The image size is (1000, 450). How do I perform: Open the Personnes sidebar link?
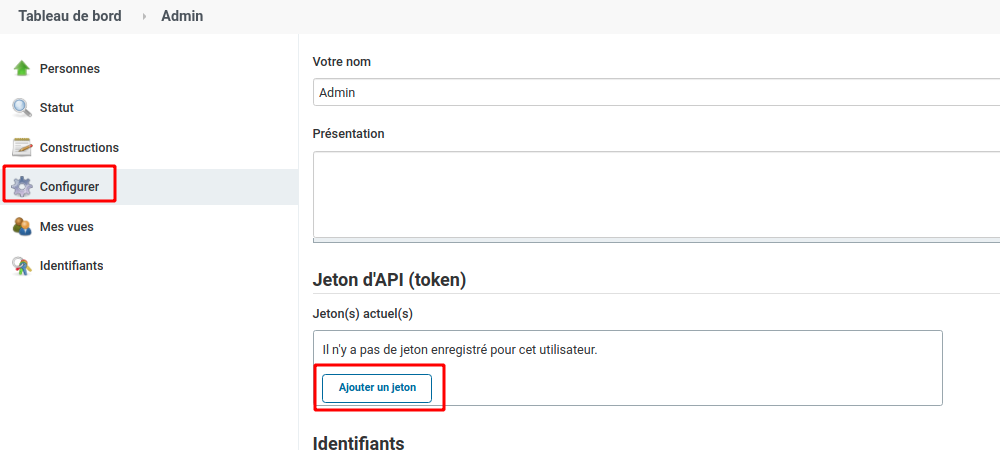click(70, 69)
